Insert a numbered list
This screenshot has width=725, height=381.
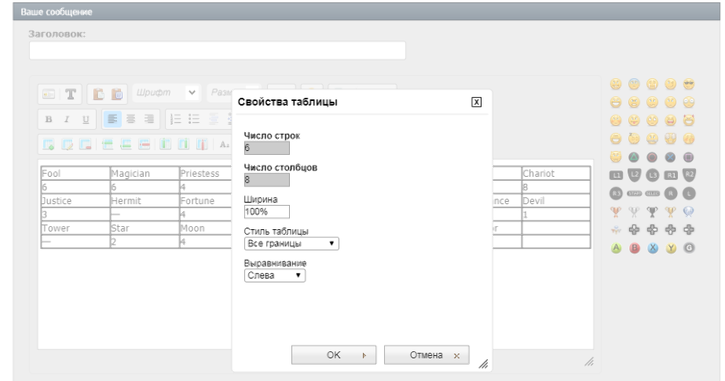pos(176,119)
